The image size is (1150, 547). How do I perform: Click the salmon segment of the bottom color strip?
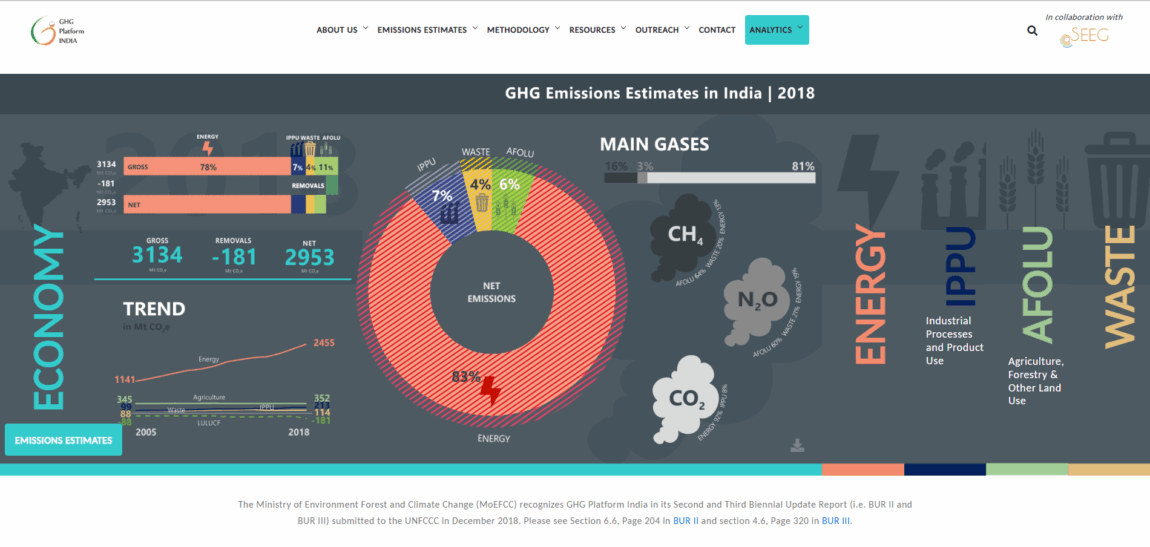coord(862,469)
